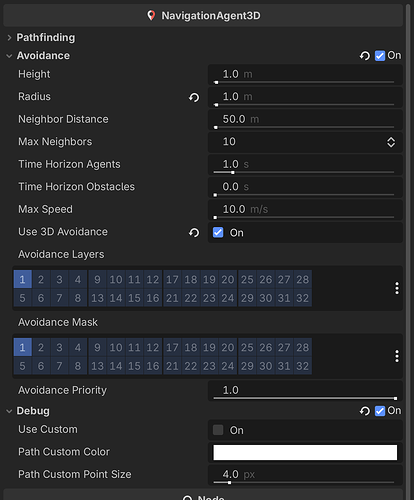Image resolution: width=414 pixels, height=500 pixels.
Task: Toggle the Use 3D Avoidance checkbox
Action: pyautogui.click(x=218, y=232)
